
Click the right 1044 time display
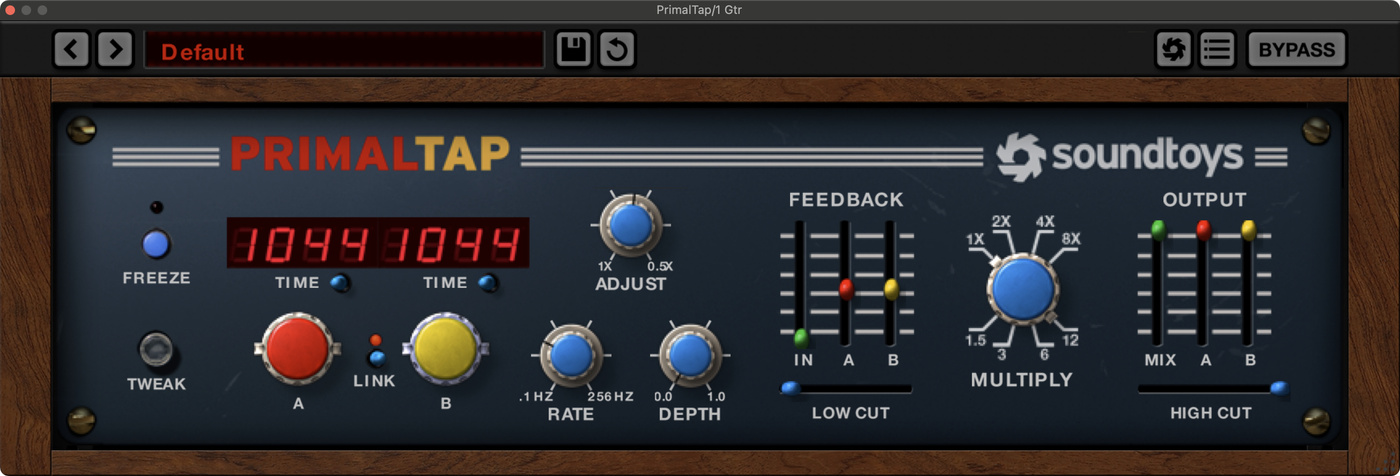453,244
